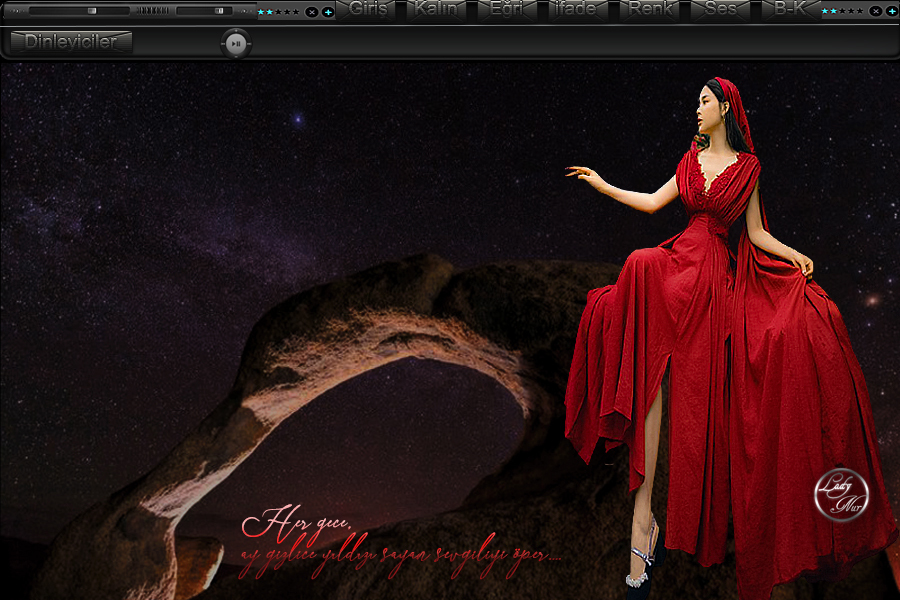Click the X icon left of Giriş
This screenshot has width=900, height=600.
pyautogui.click(x=312, y=12)
